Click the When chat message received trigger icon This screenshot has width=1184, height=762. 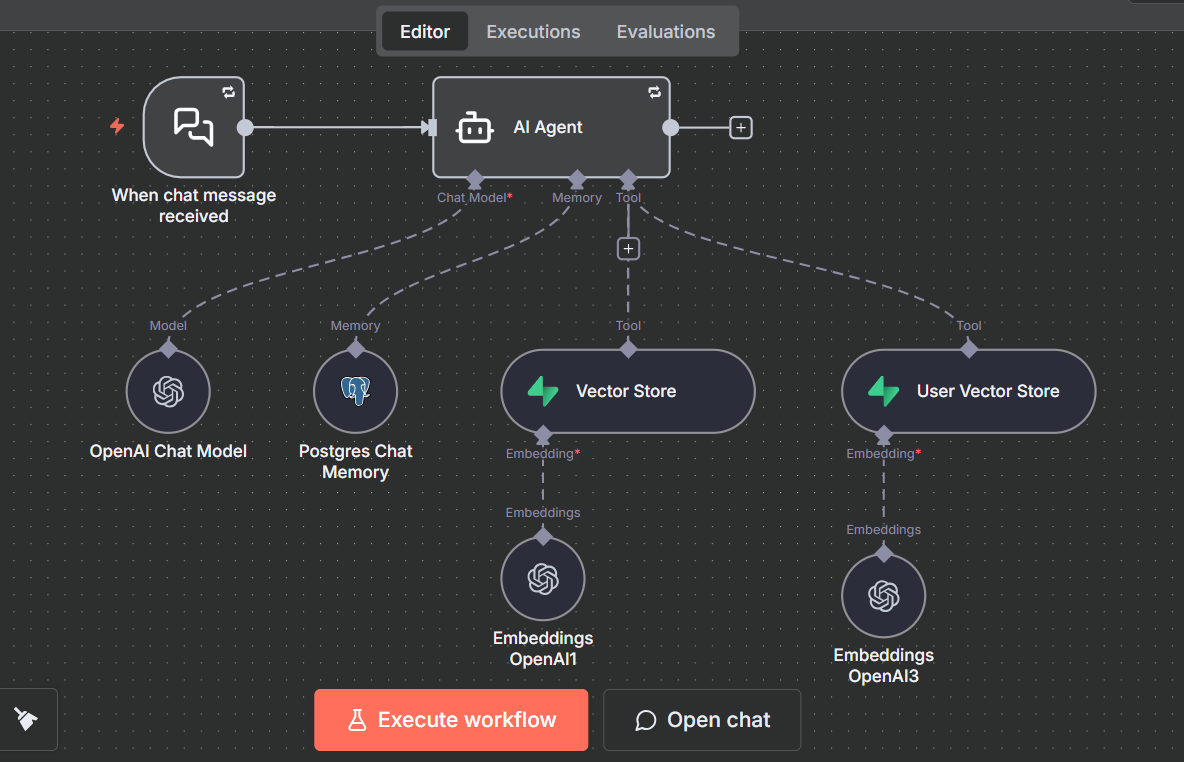pos(194,127)
